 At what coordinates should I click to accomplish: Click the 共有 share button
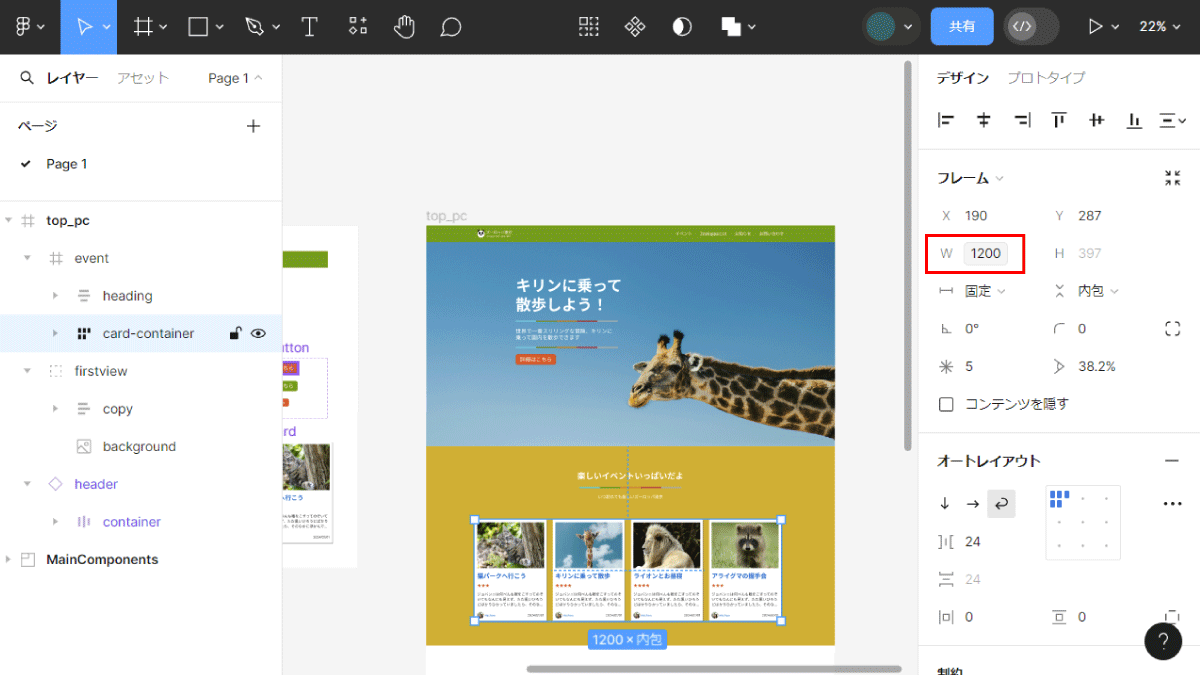click(x=962, y=27)
